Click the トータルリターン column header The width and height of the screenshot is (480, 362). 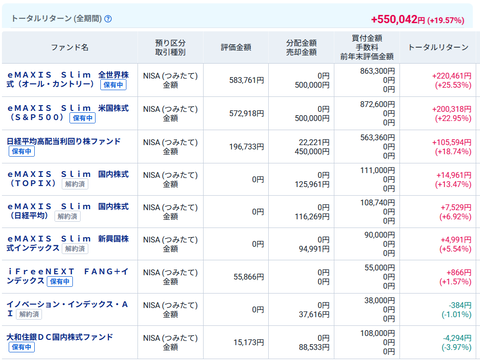coord(438,47)
